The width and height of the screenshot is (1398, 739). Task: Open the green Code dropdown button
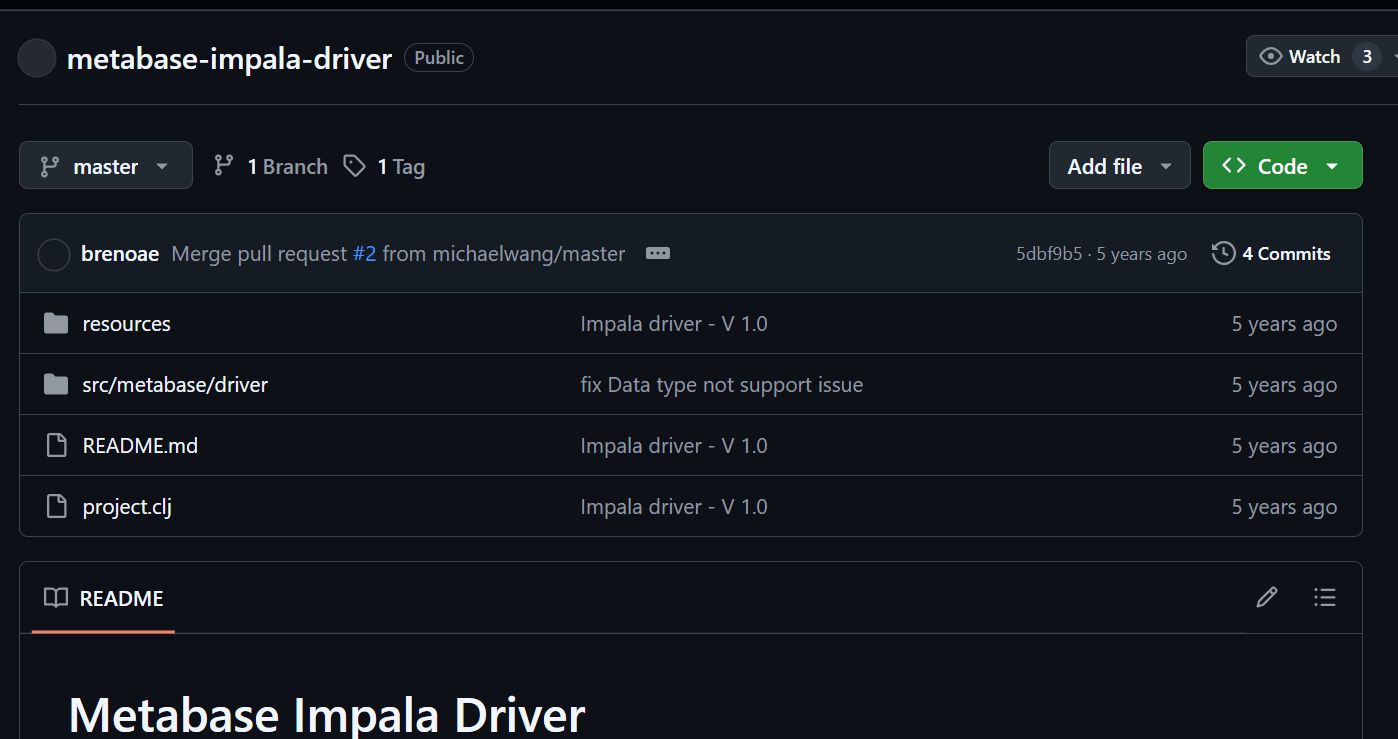coord(1282,165)
